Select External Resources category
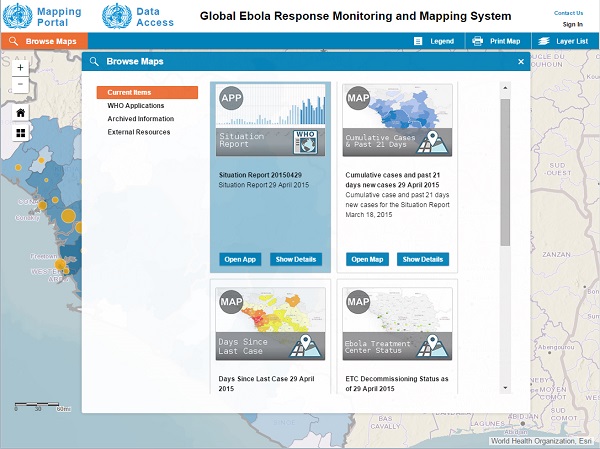This screenshot has width=600, height=449. tap(139, 132)
